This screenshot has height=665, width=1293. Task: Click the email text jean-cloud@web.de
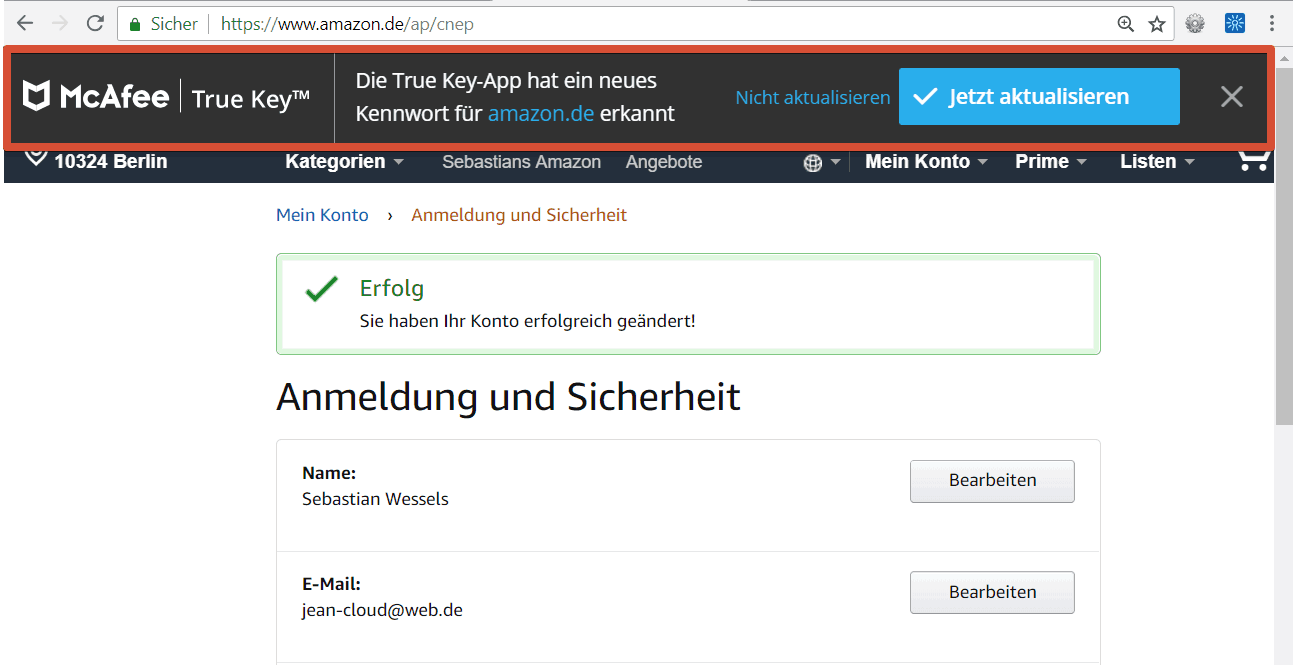coord(382,610)
